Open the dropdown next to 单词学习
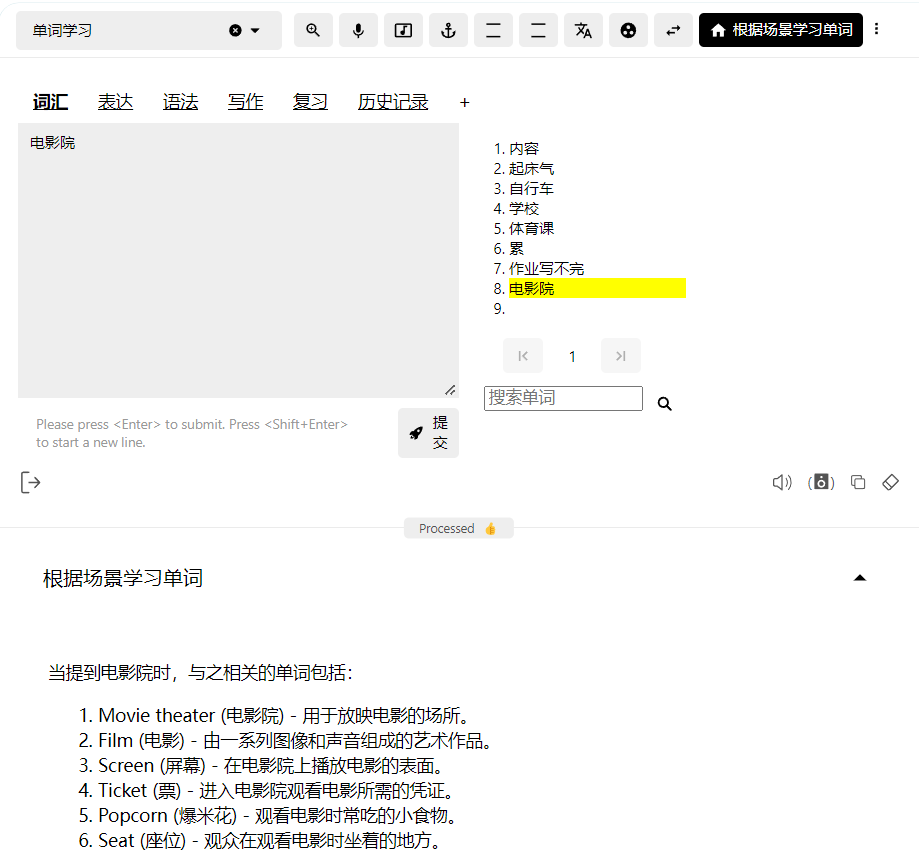919x863 pixels. point(256,30)
